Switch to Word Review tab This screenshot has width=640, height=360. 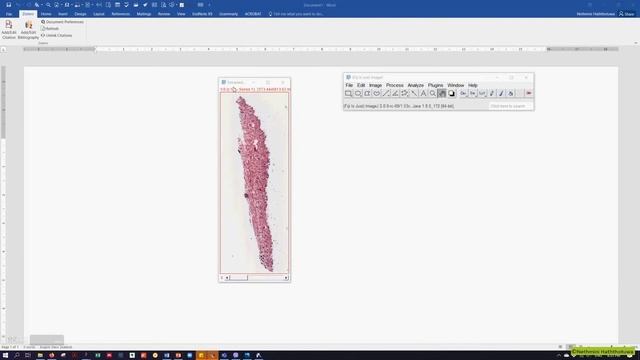[x=164, y=14]
